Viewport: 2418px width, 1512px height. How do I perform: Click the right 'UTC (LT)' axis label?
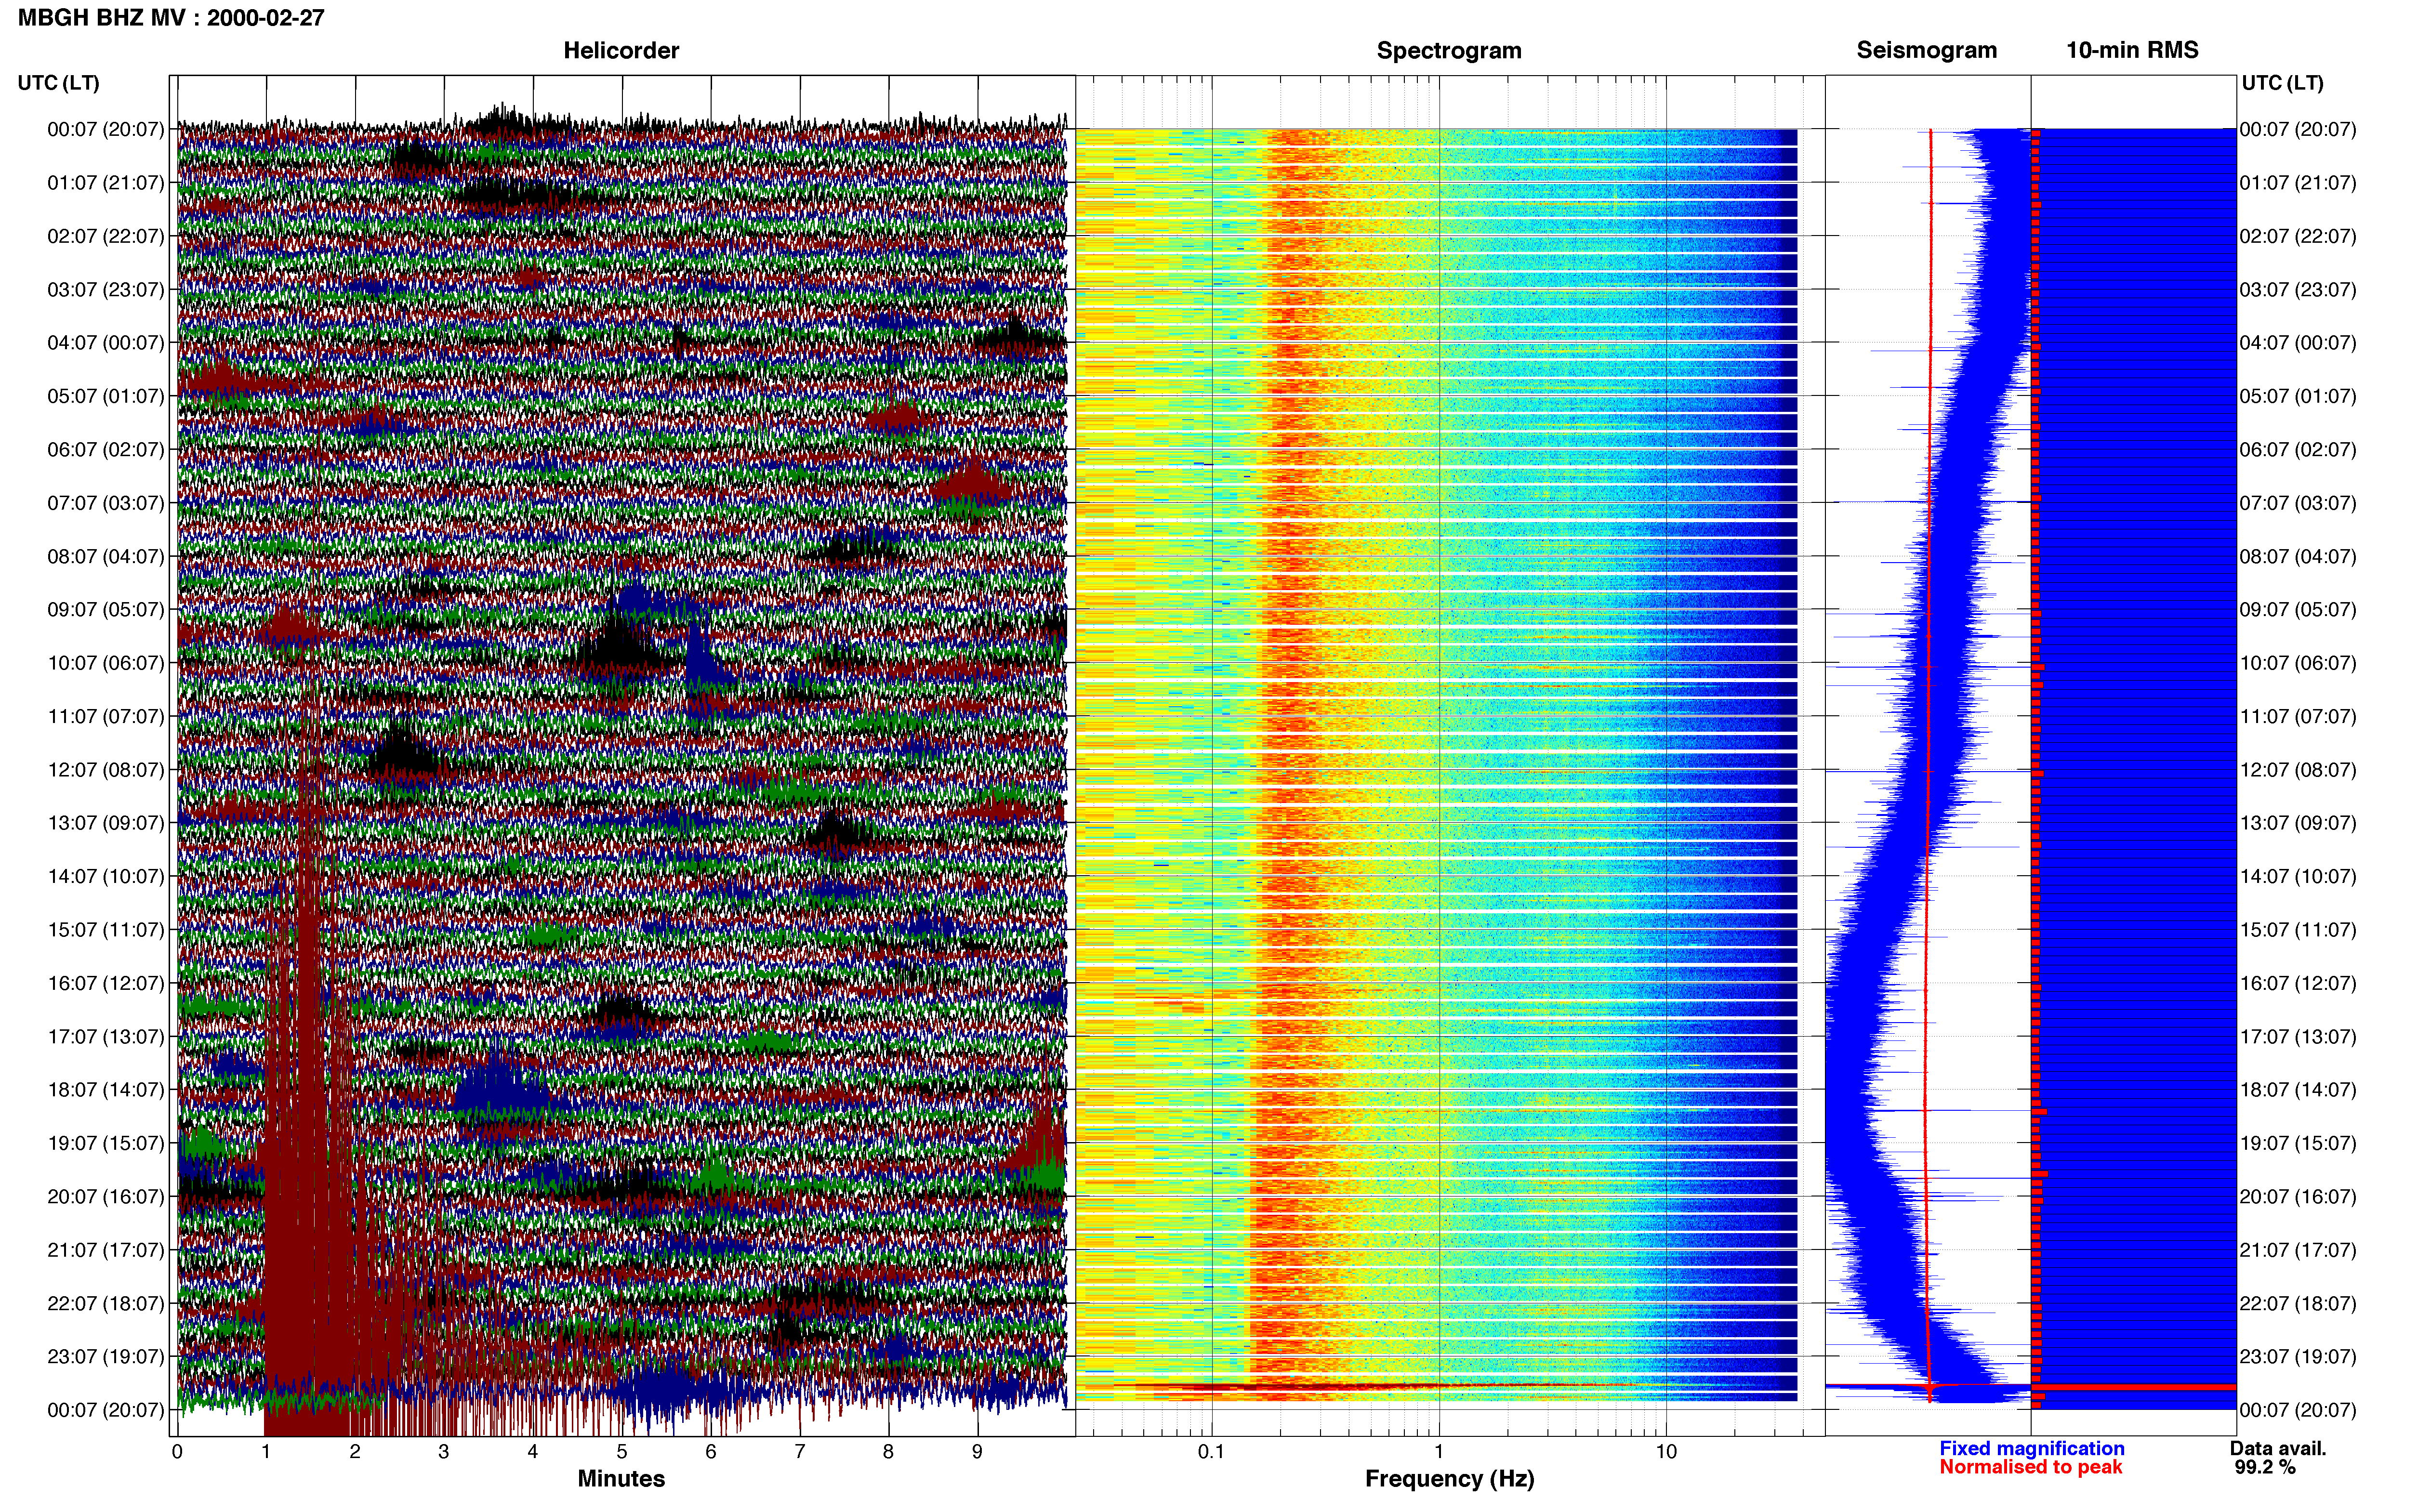click(x=2282, y=83)
